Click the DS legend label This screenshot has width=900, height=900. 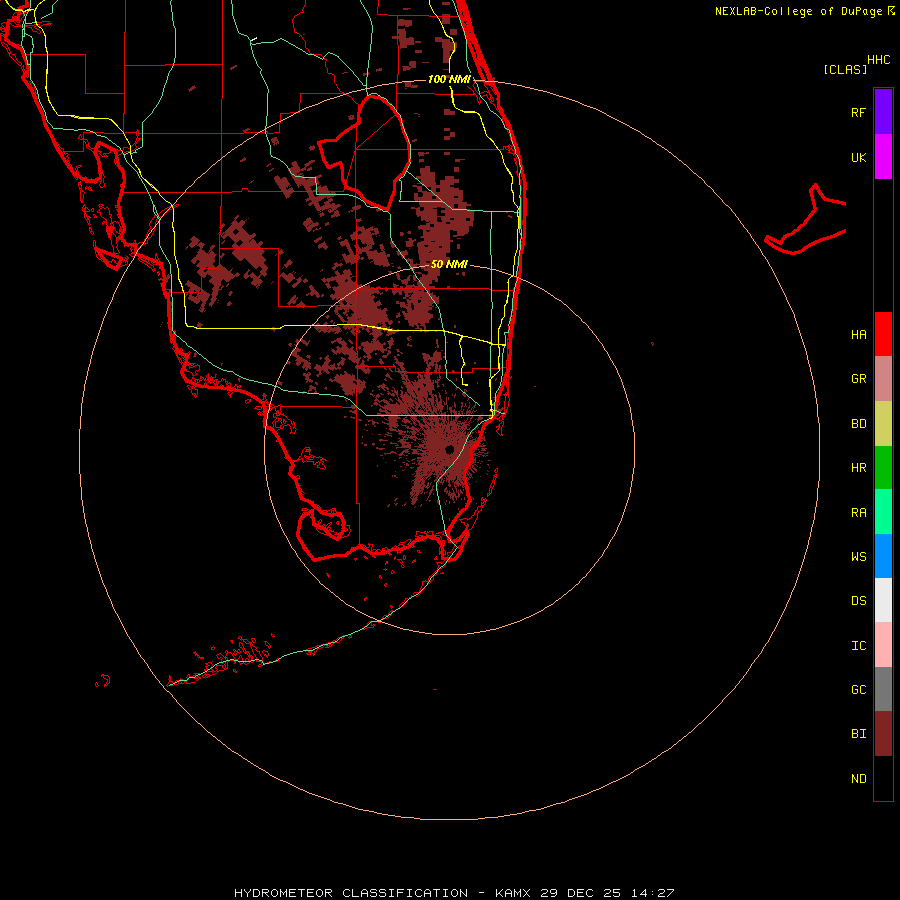(858, 601)
